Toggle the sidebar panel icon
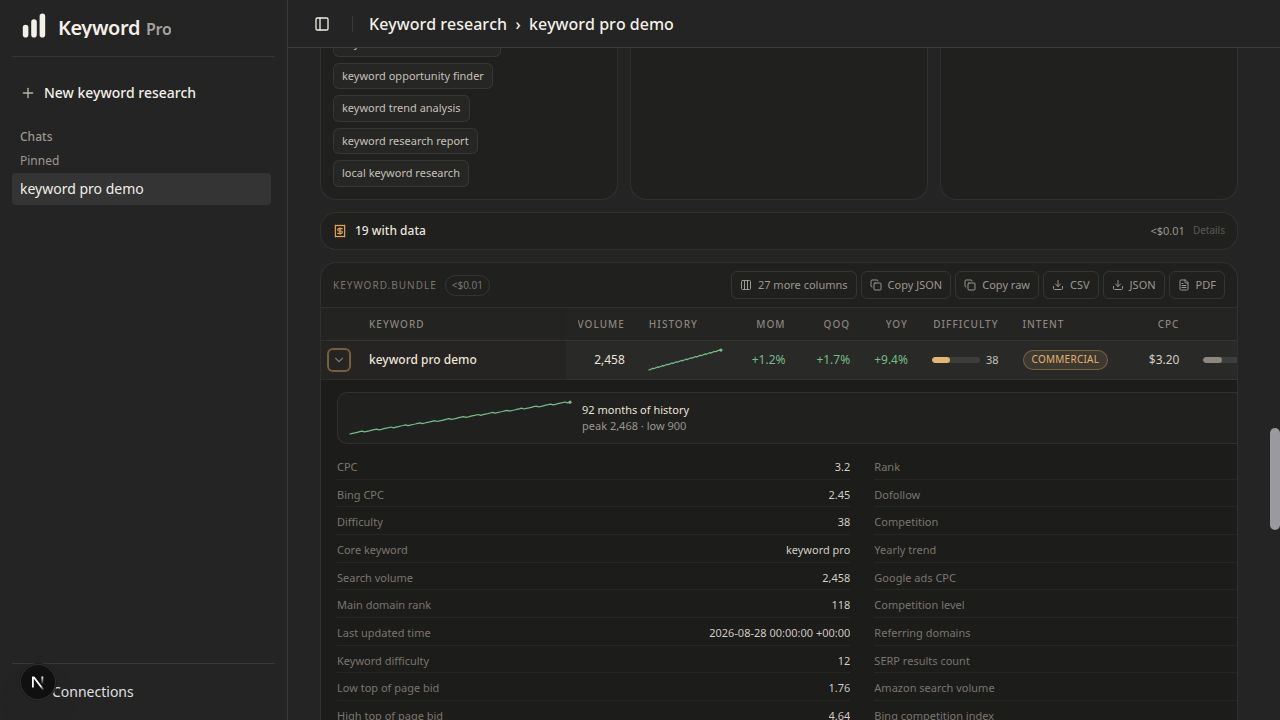1280x720 pixels. point(322,24)
